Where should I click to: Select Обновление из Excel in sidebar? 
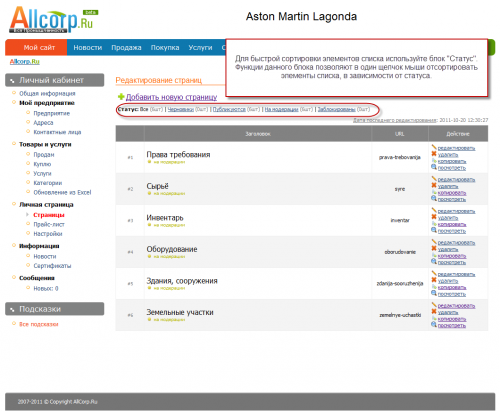tap(62, 192)
